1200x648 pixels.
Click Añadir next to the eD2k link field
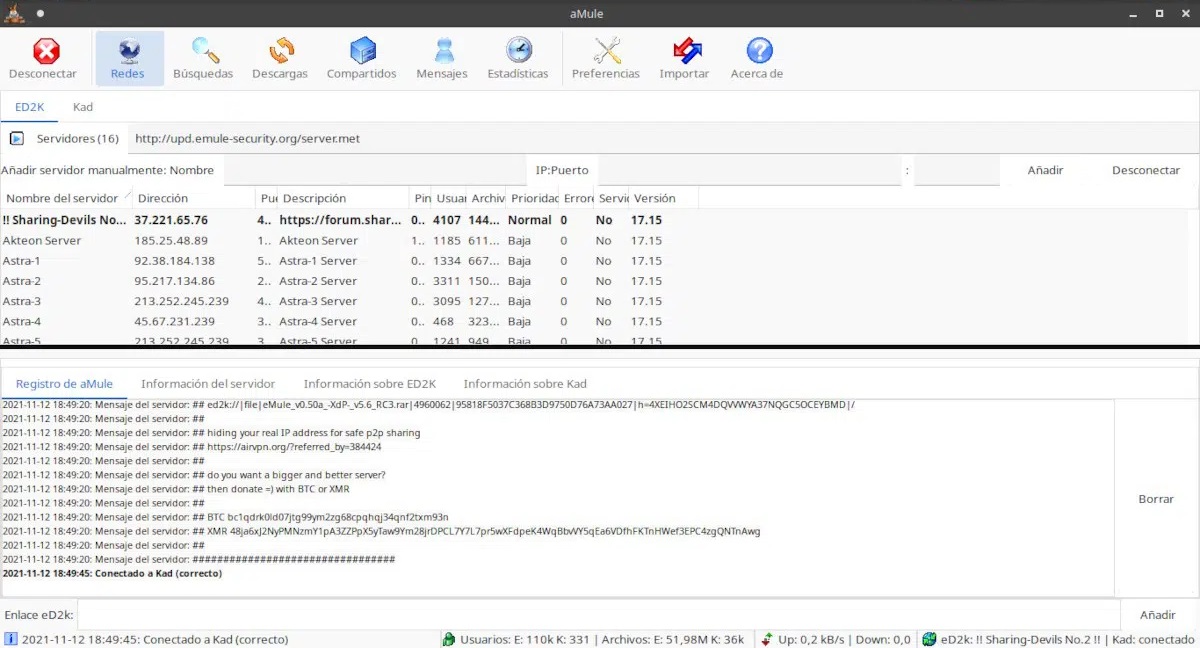point(1158,615)
